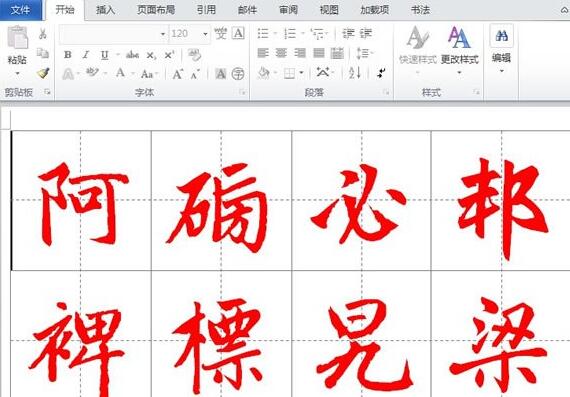Expand bullets list dropdown
Screen dimensions: 570x397
[x=275, y=34]
